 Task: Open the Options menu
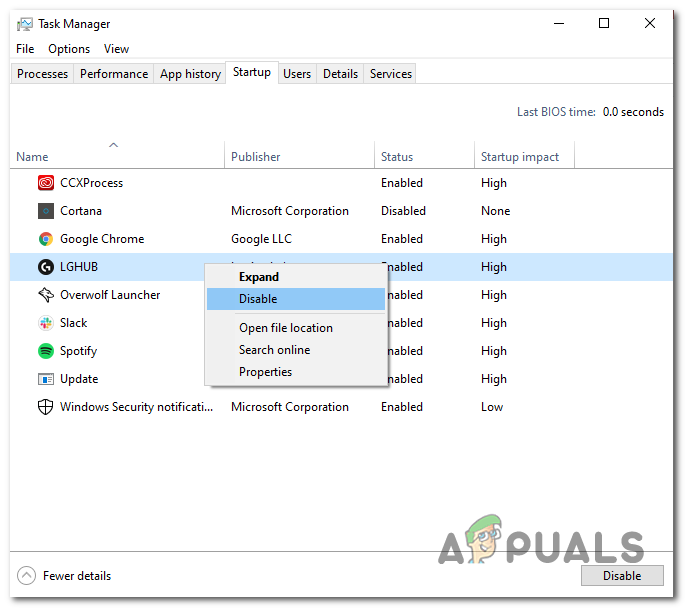pyautogui.click(x=69, y=49)
